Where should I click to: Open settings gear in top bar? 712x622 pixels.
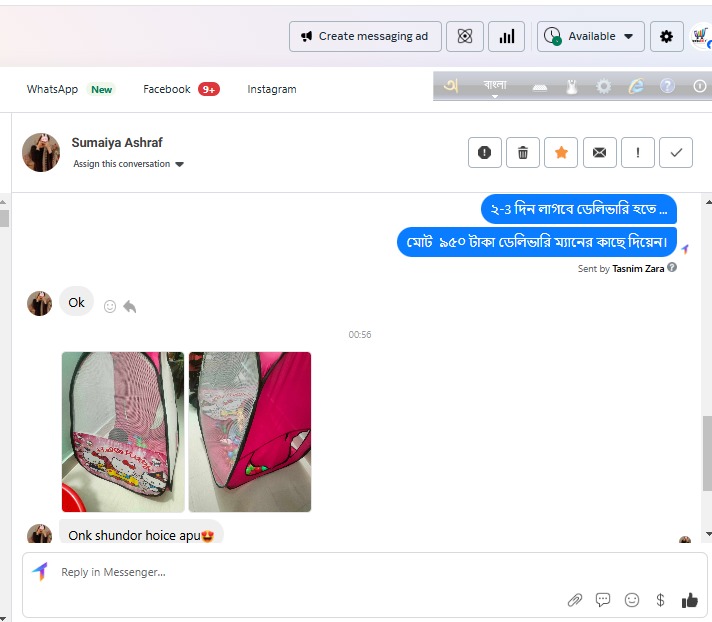click(x=667, y=36)
